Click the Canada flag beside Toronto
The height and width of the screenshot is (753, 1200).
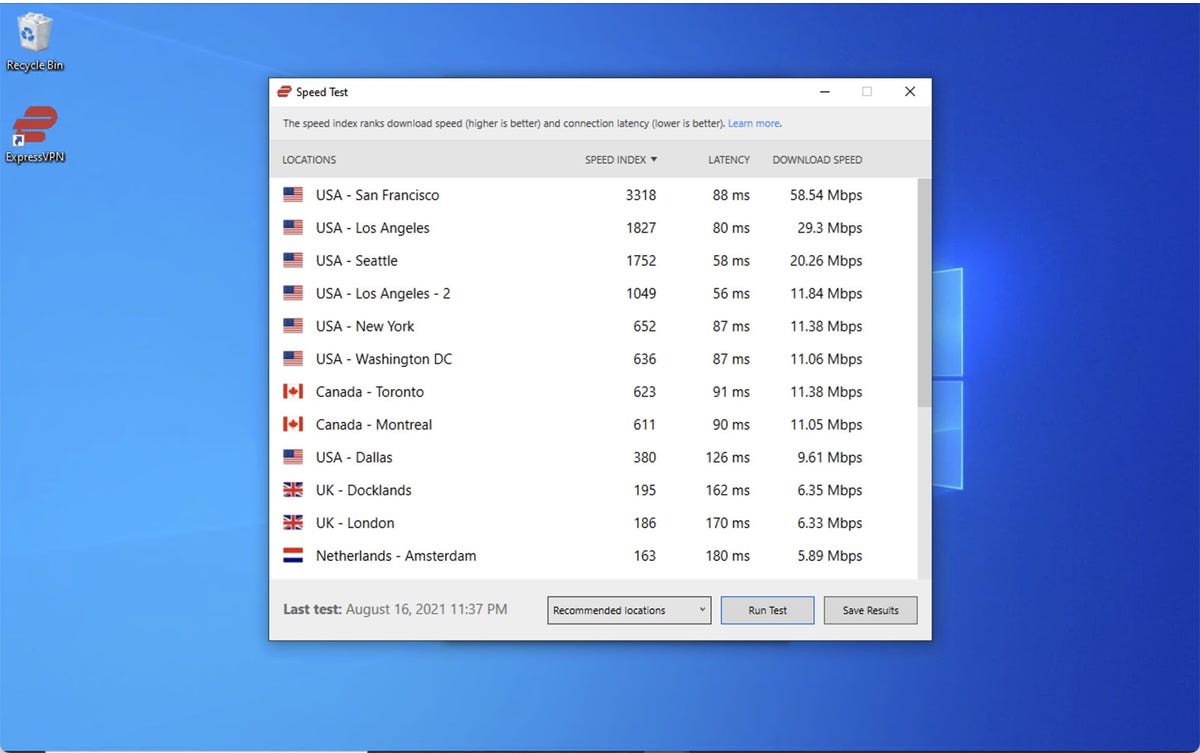tap(293, 392)
